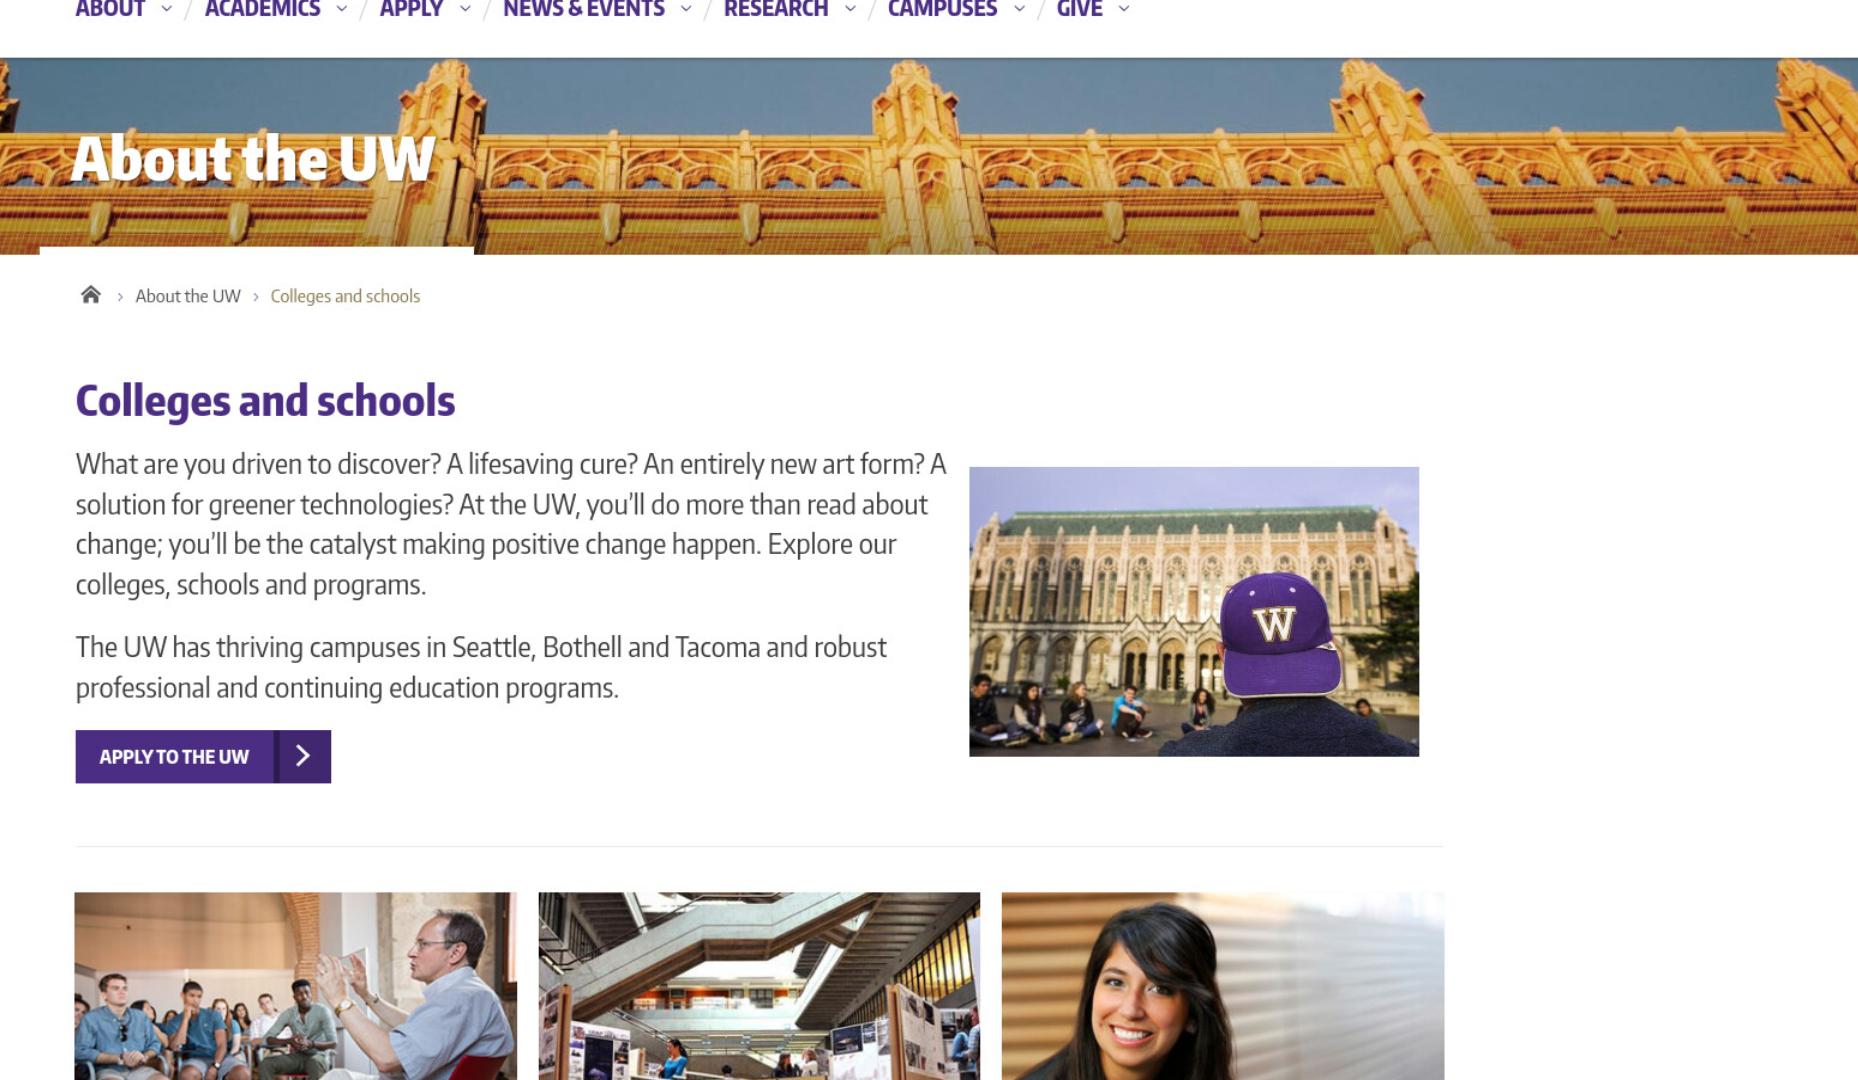The height and width of the screenshot is (1080, 1858).
Task: Open the smiling woman portrait thumbnail
Action: (1223, 986)
